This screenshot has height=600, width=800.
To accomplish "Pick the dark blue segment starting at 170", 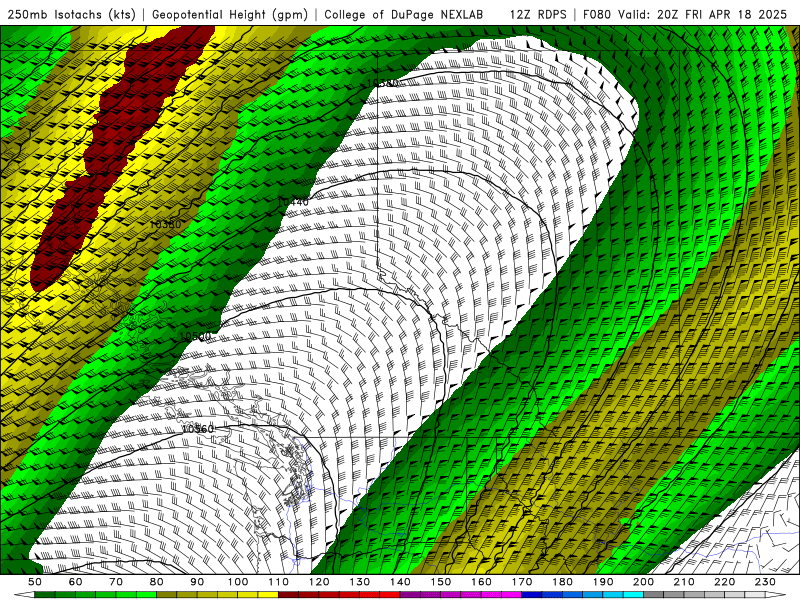I will tap(532, 595).
